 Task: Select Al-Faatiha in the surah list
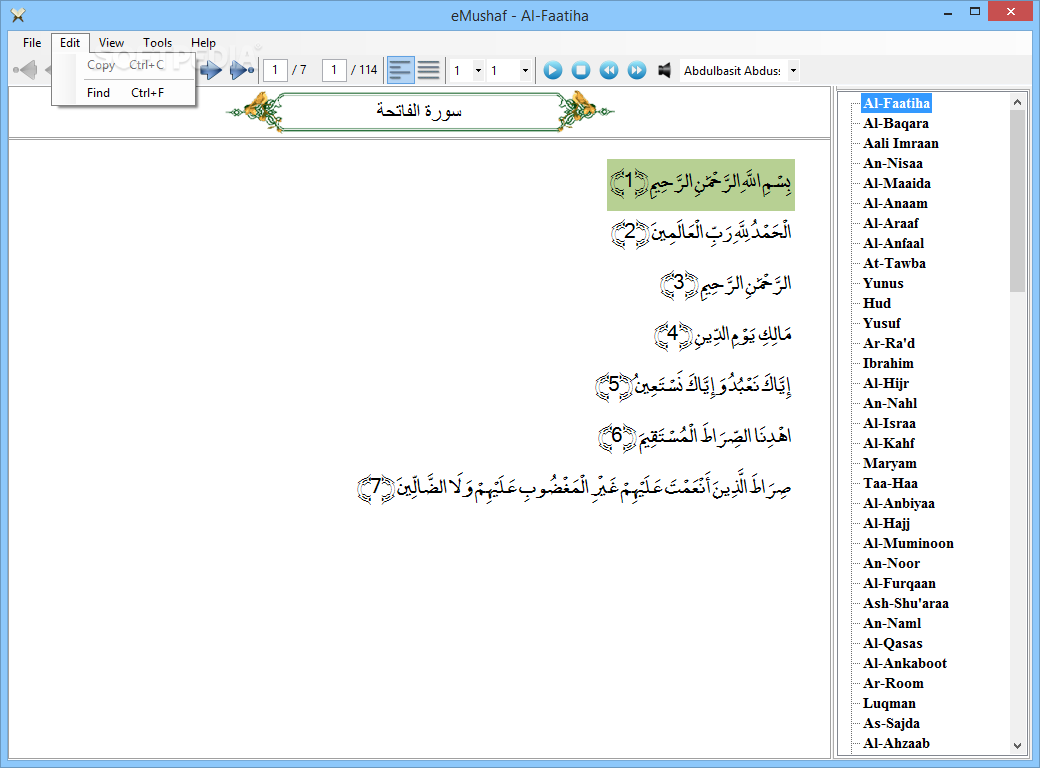click(x=896, y=103)
